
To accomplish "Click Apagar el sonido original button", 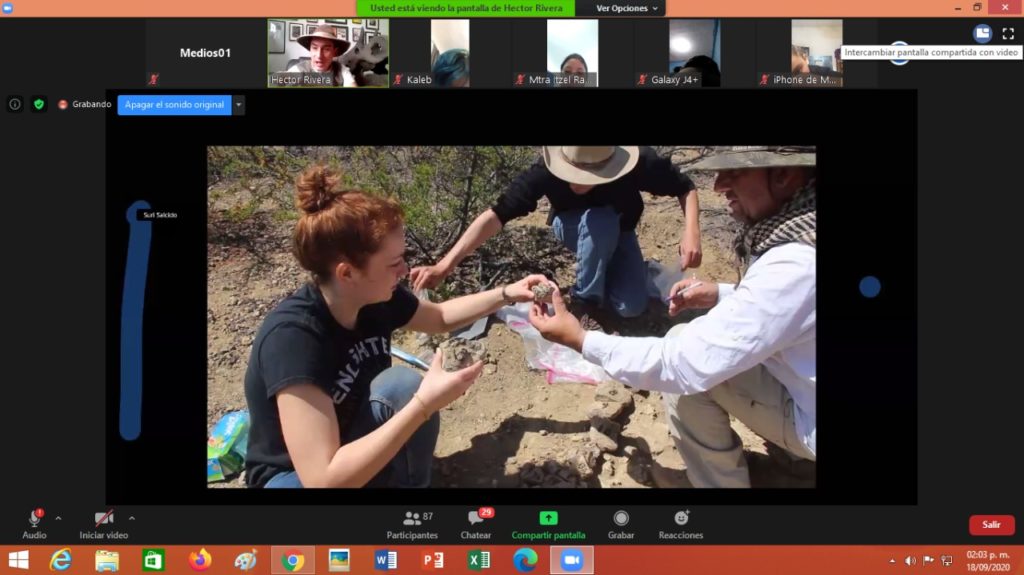I will click(174, 105).
